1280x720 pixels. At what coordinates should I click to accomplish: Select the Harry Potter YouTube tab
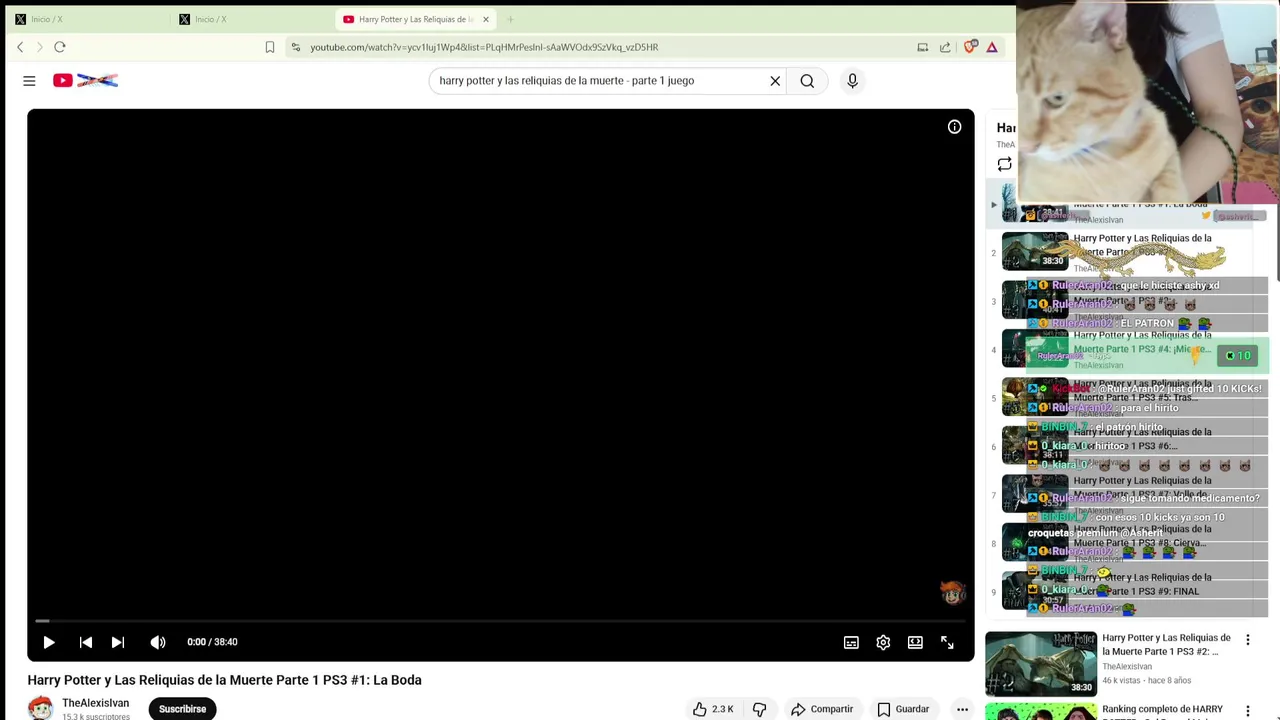408,19
